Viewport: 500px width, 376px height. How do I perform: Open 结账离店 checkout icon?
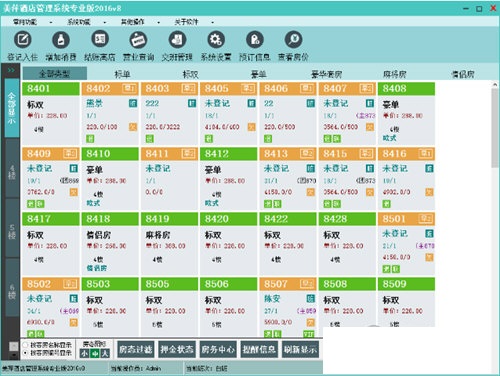click(100, 39)
